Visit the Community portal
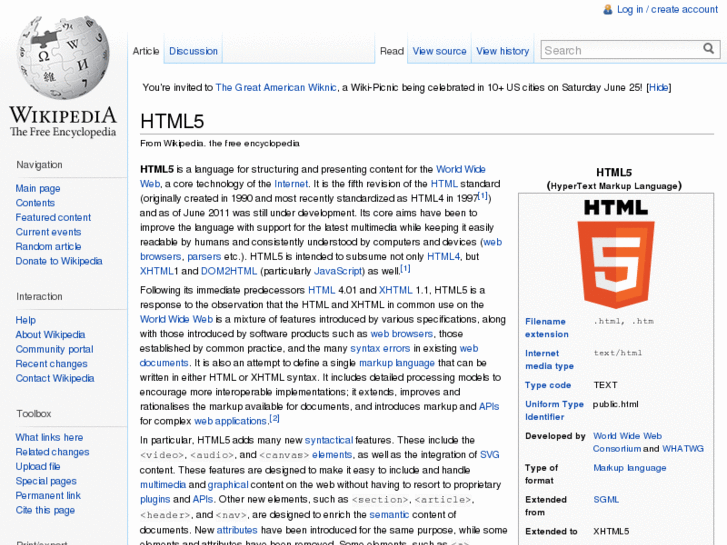727x545 pixels. [x=55, y=349]
